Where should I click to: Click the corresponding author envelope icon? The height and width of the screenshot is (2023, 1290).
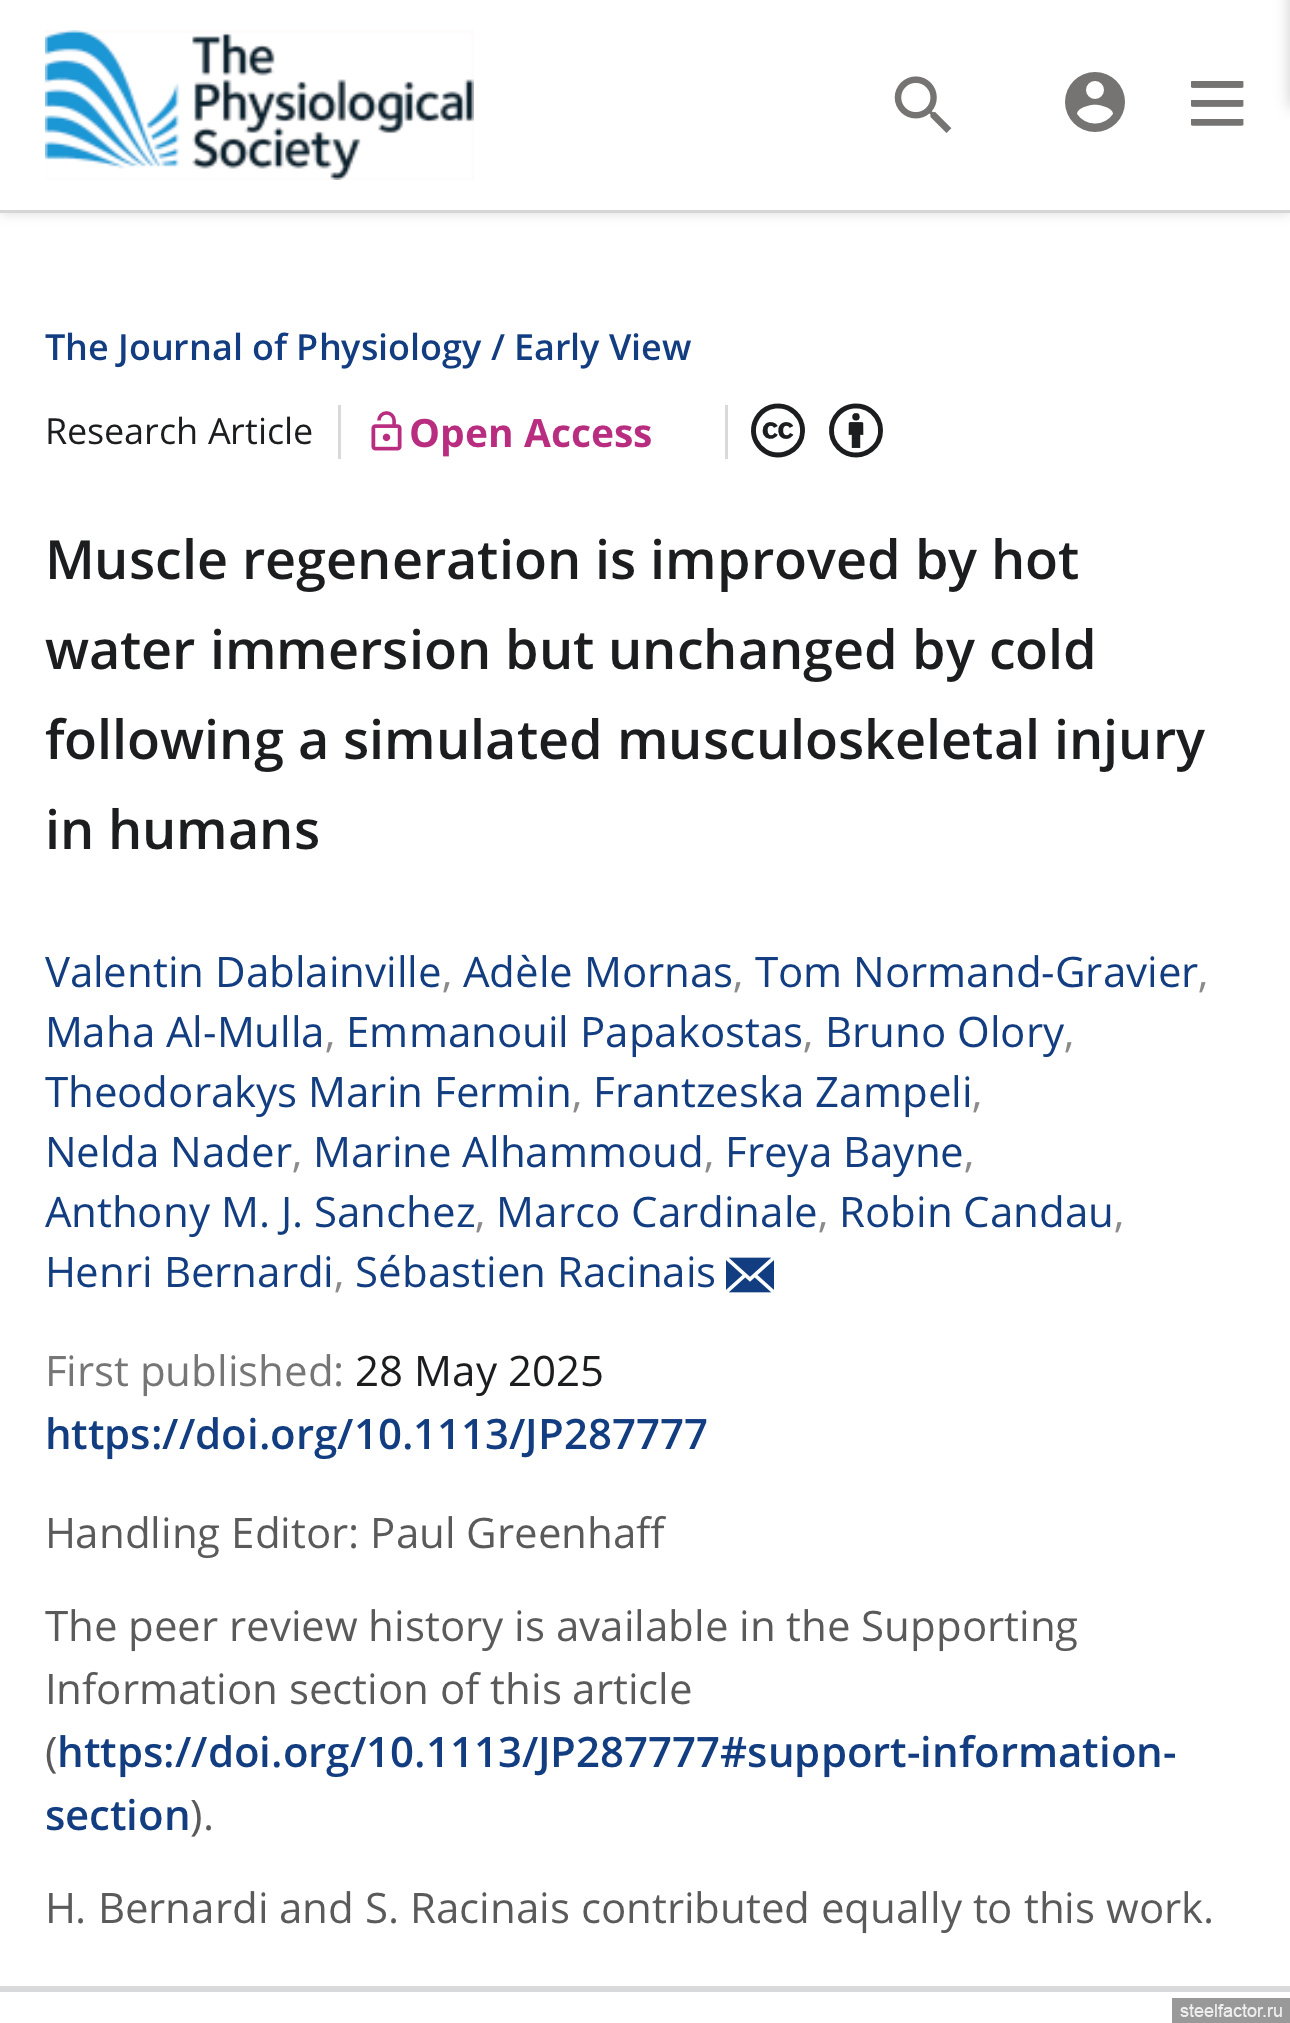750,1275
